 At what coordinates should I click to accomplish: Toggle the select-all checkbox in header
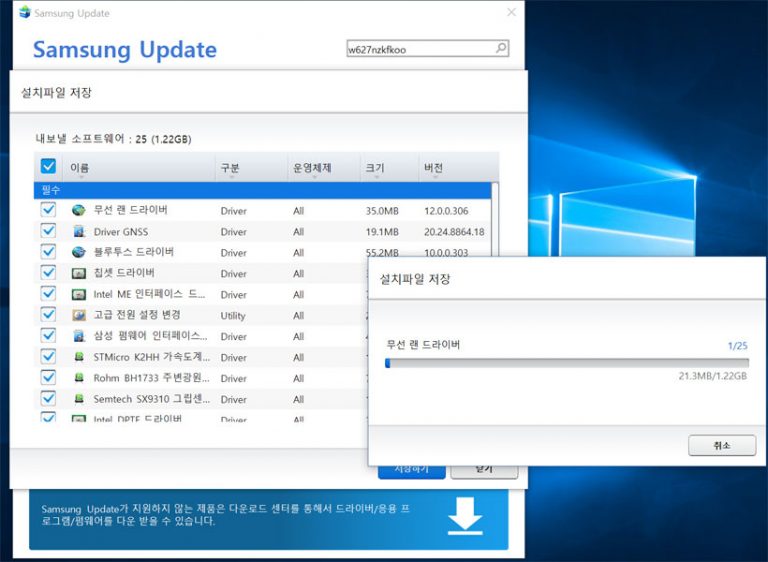coord(48,166)
